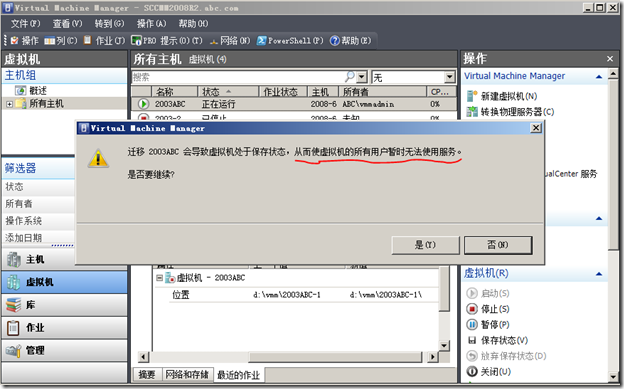This screenshot has width=624, height=389.
Task: Open the 查看(V) menu
Action: [x=68, y=23]
